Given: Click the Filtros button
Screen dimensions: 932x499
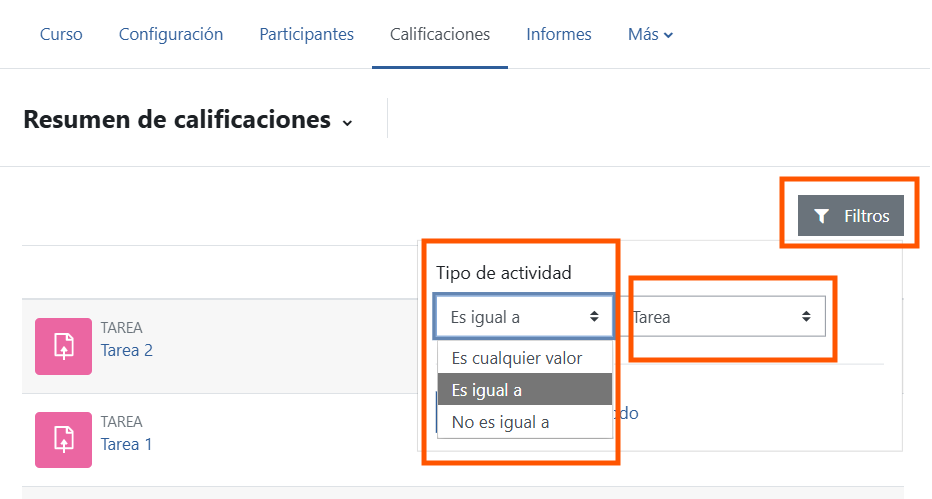Looking at the screenshot, I should pos(851,216).
